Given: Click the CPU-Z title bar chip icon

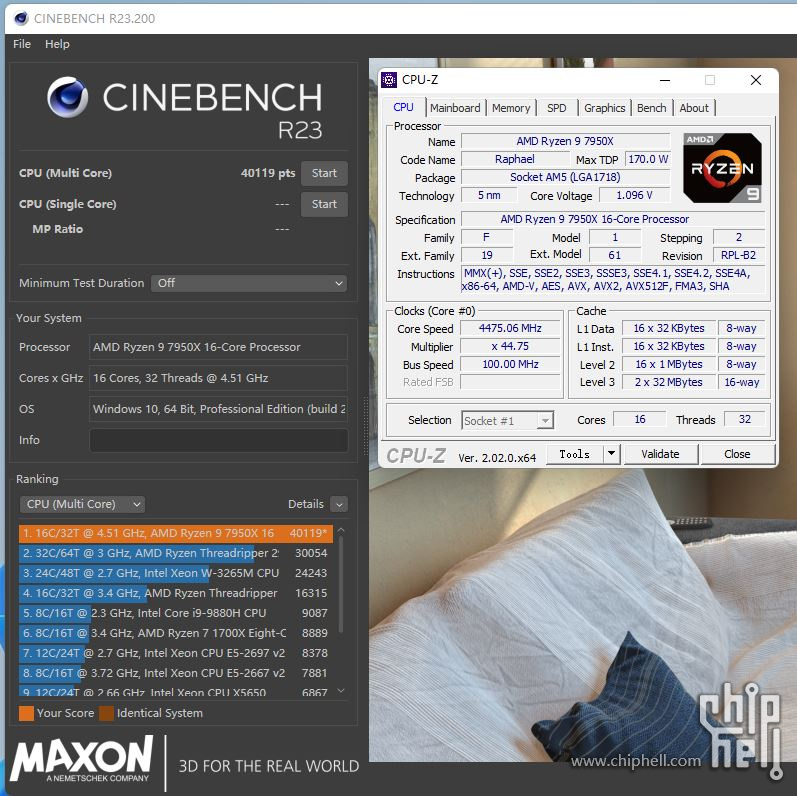Looking at the screenshot, I should [389, 80].
